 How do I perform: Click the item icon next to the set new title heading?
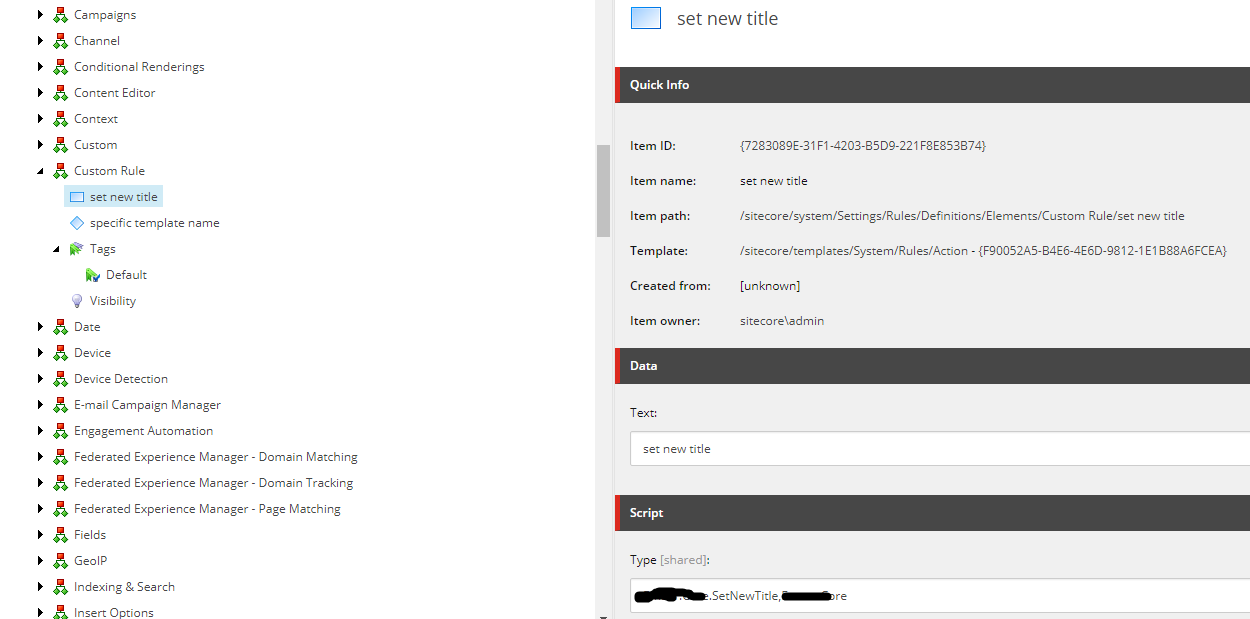[x=645, y=17]
